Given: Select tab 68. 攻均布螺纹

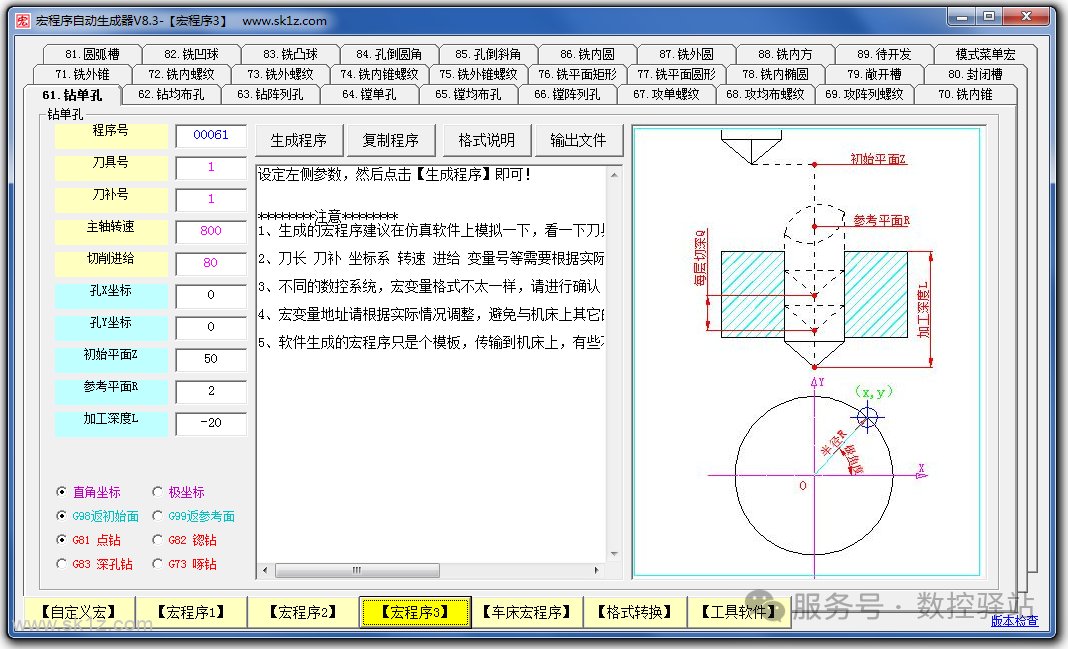Looking at the screenshot, I should tap(765, 95).
